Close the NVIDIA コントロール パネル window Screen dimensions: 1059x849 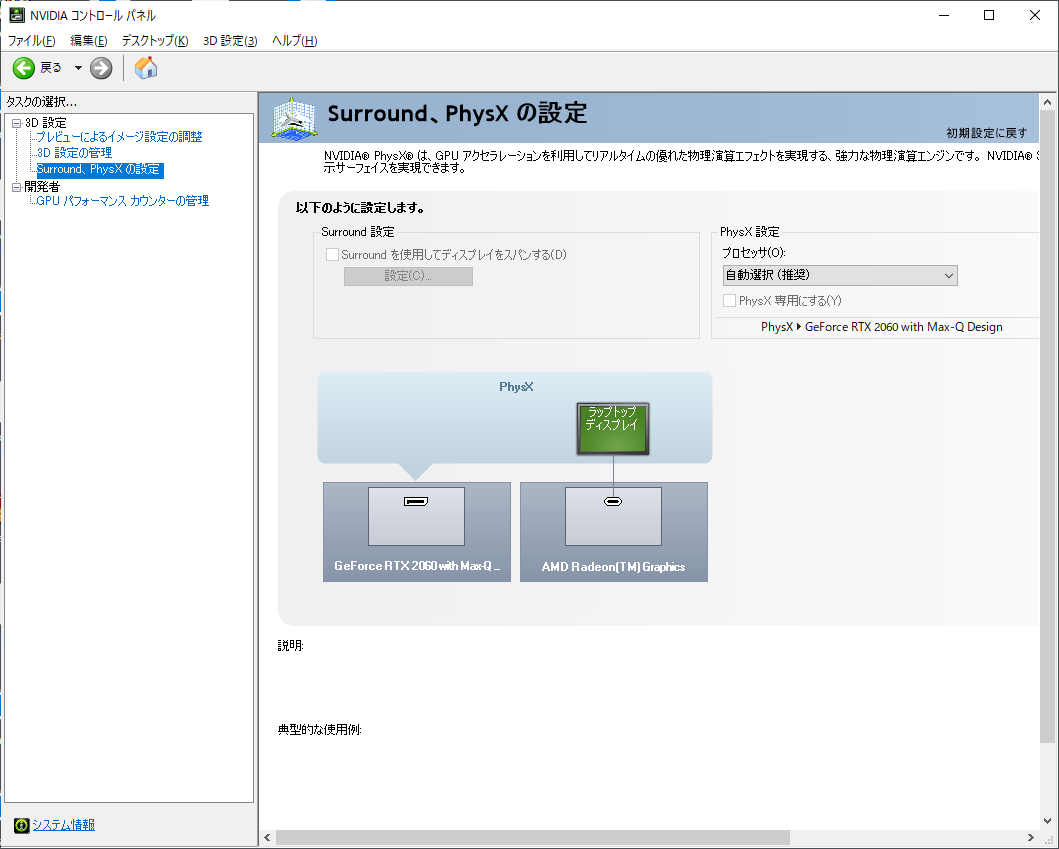pyautogui.click(x=1035, y=16)
